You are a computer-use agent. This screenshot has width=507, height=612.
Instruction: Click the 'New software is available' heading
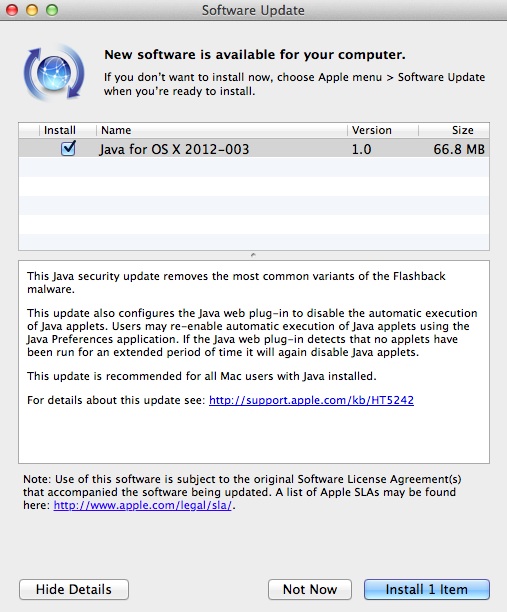click(x=255, y=55)
